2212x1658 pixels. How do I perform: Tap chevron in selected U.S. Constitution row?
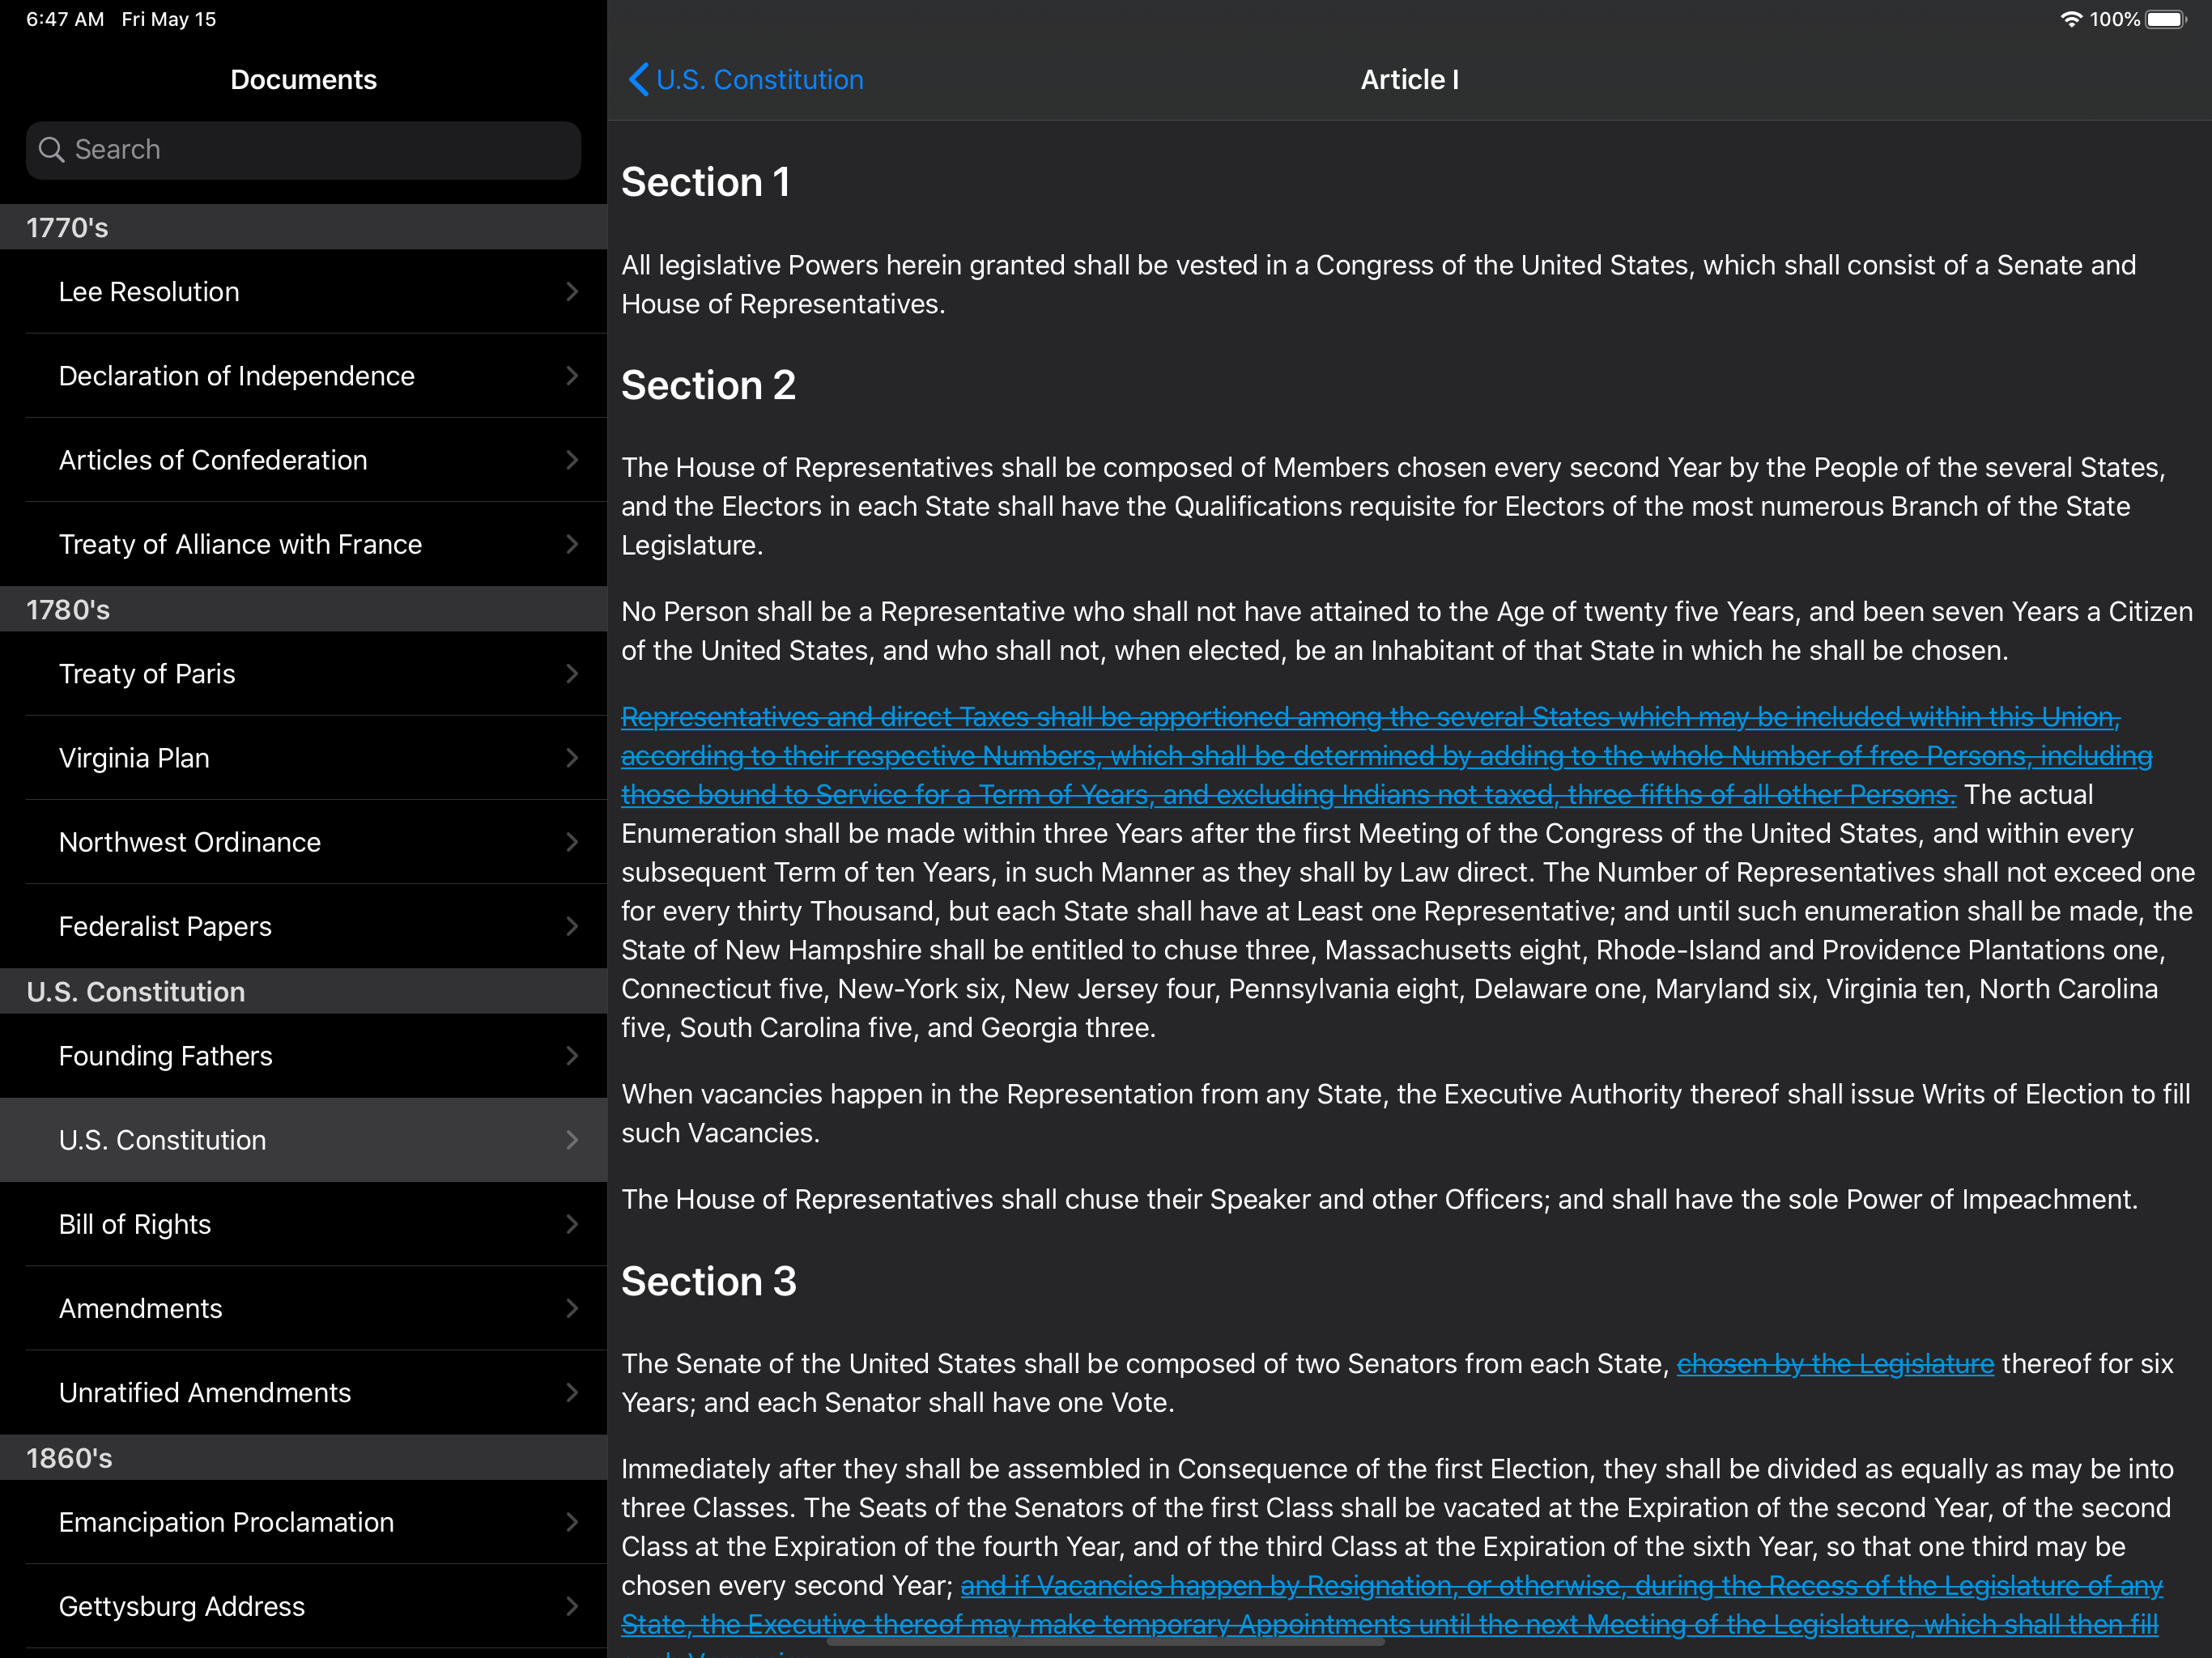572,1139
